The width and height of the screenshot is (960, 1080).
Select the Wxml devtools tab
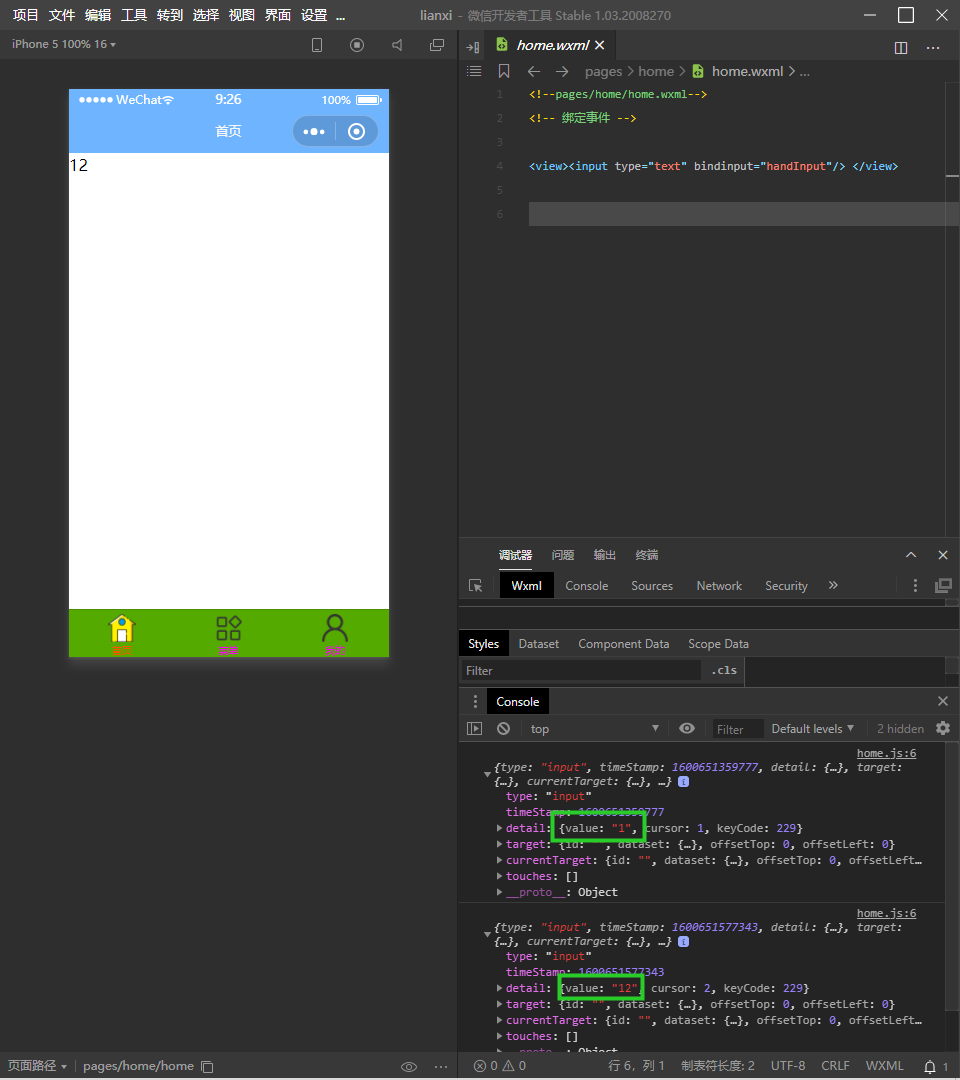tap(527, 585)
